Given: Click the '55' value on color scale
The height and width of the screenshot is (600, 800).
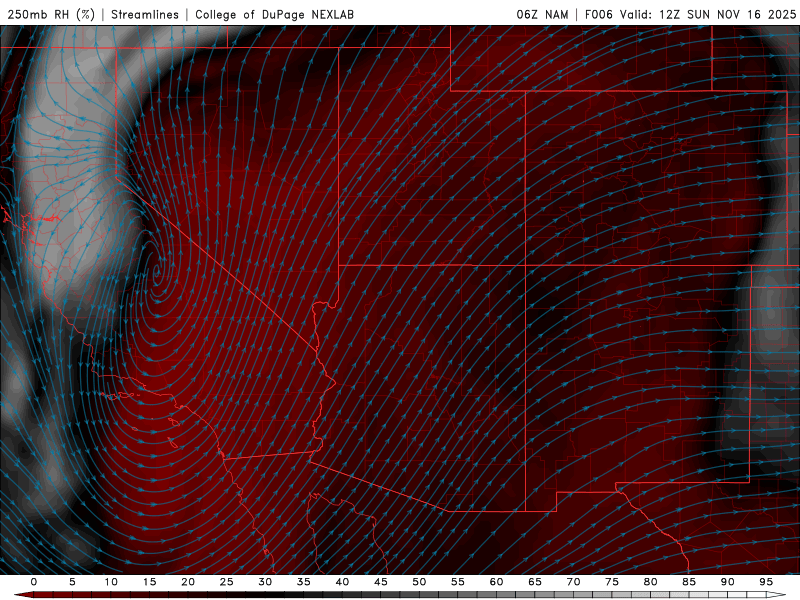Looking at the screenshot, I should 458,582.
